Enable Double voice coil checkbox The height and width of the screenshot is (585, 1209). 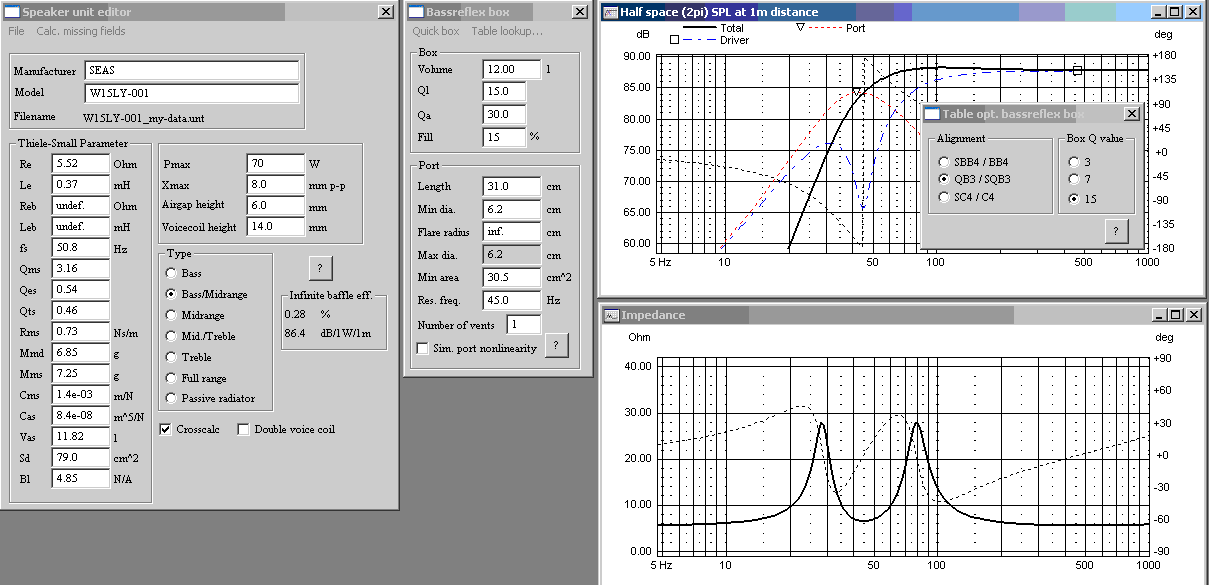pyautogui.click(x=243, y=429)
